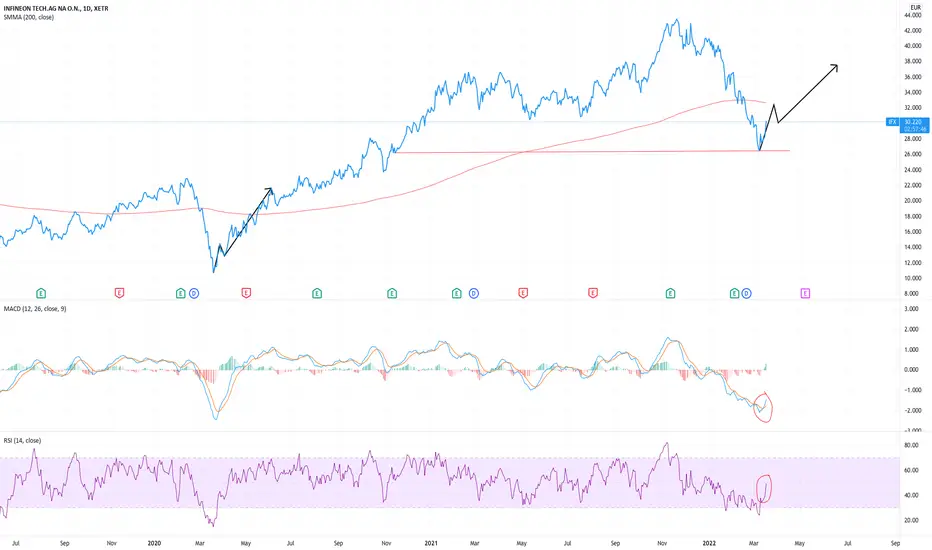This screenshot has height=550, width=932.
Task: Open the blue dividend marker from early 2022
Action: tap(747, 293)
